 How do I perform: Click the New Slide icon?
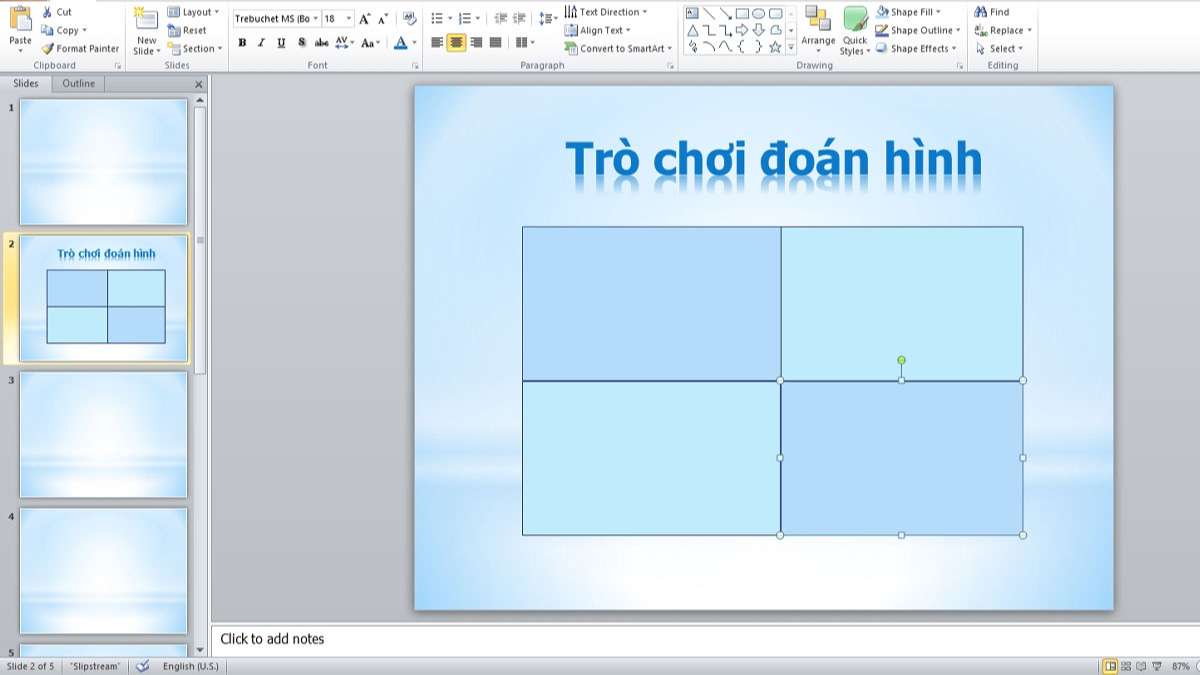tap(146, 18)
